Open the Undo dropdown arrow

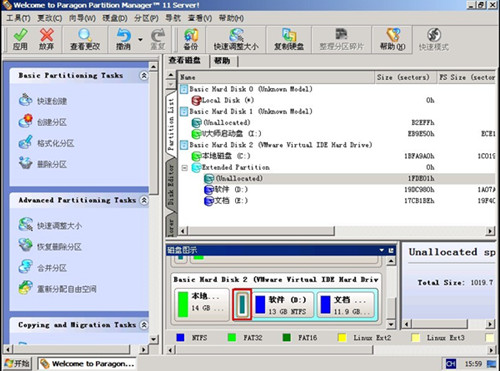[140, 40]
